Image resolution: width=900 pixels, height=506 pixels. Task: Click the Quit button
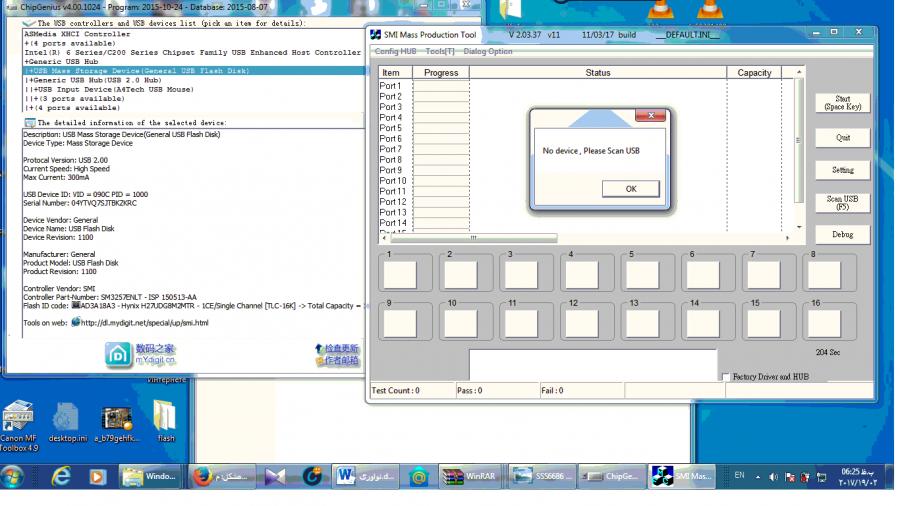pos(842,138)
